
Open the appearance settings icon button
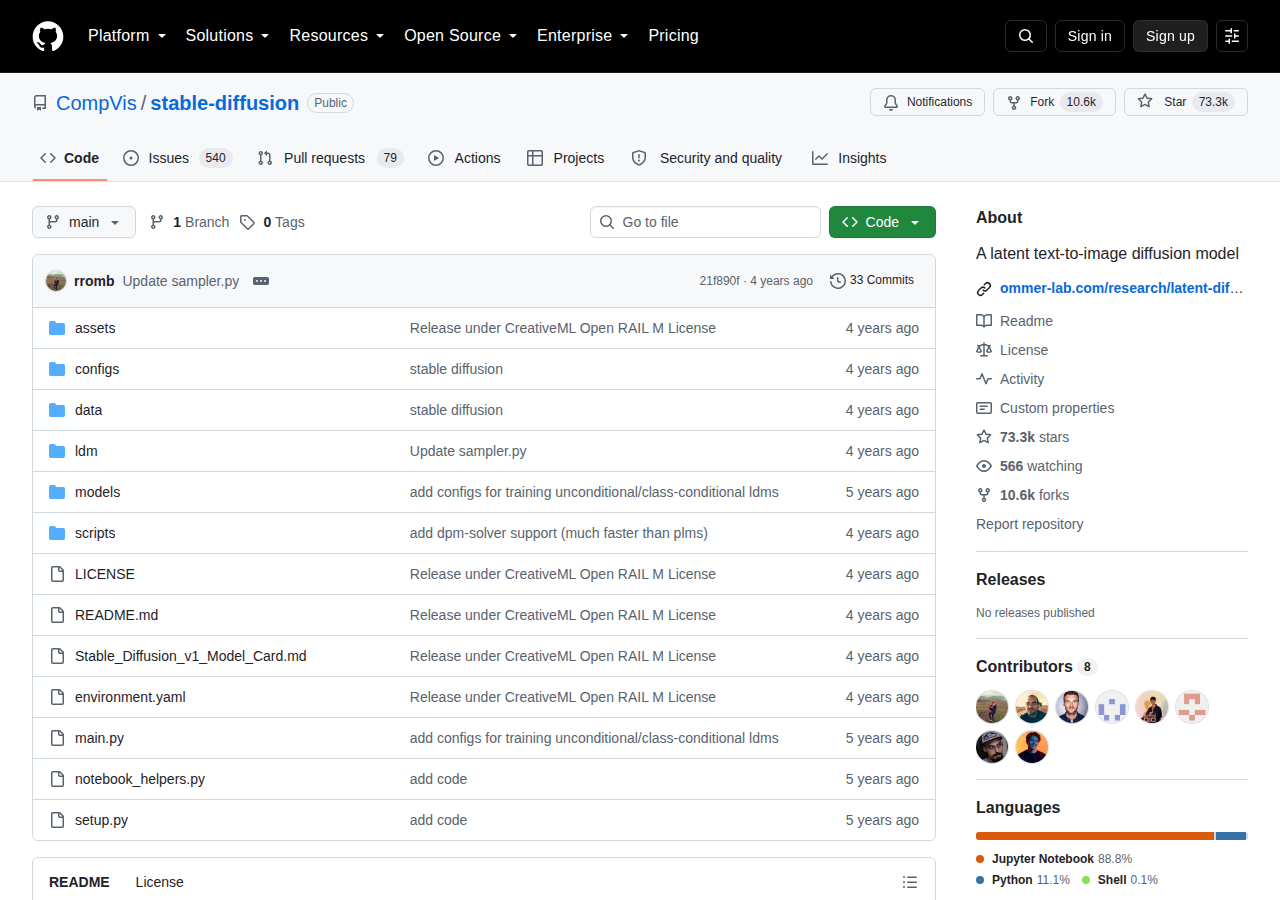click(1232, 36)
